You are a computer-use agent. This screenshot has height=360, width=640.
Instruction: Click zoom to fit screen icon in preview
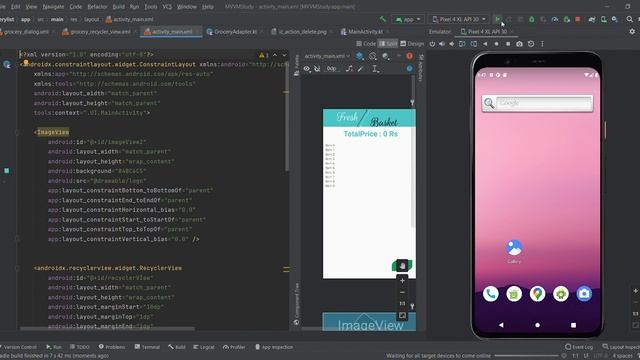tap(402, 316)
